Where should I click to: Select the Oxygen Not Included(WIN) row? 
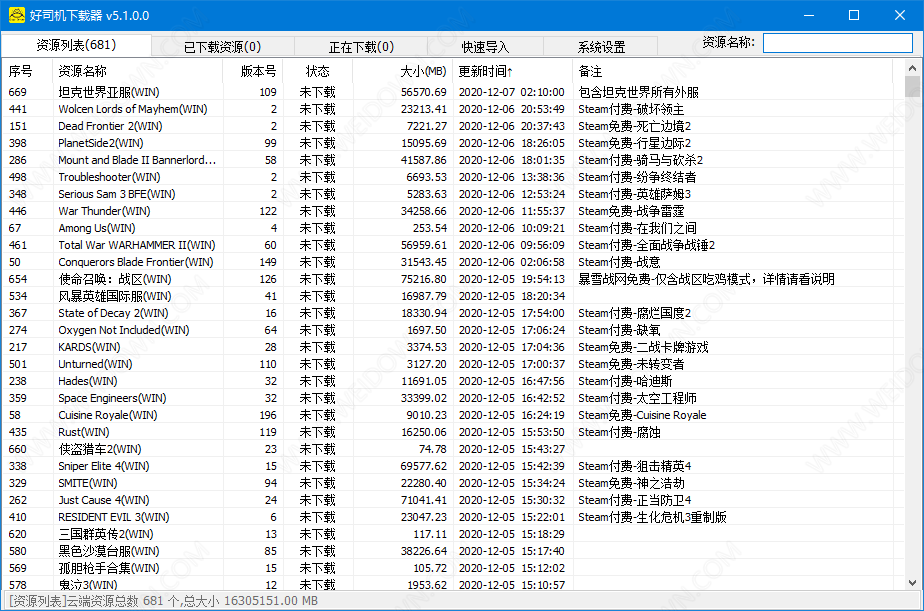tap(453, 331)
